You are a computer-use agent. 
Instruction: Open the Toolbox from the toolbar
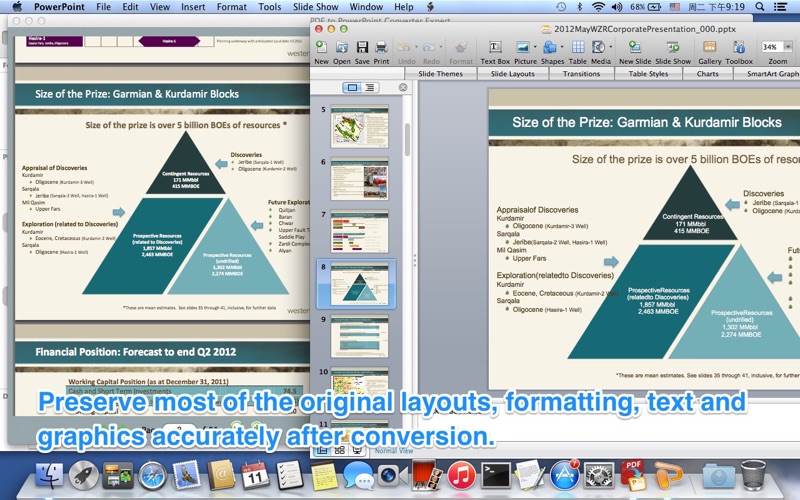coord(739,47)
